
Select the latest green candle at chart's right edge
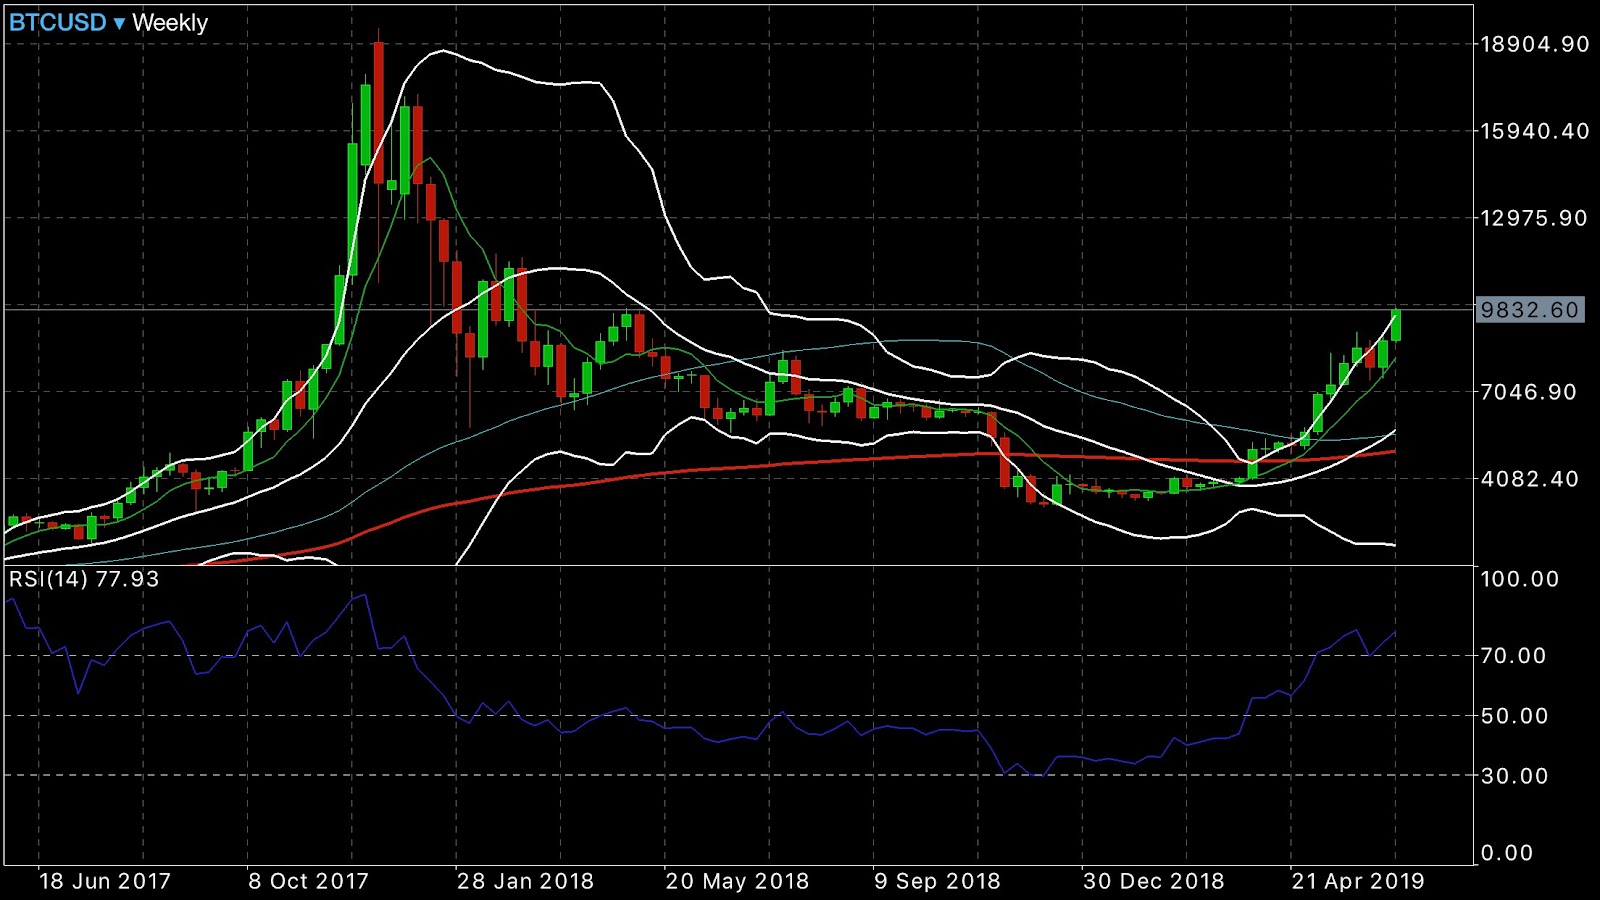point(1396,326)
